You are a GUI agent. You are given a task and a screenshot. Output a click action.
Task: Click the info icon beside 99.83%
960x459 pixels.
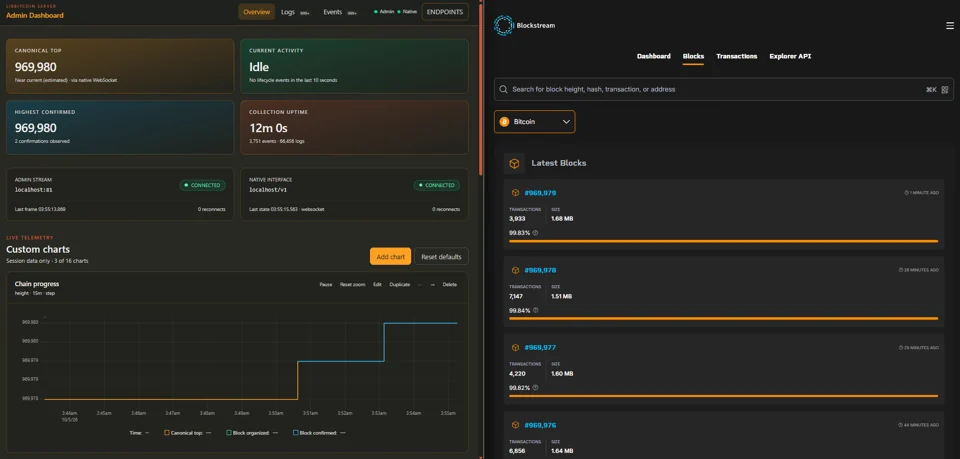coord(535,233)
